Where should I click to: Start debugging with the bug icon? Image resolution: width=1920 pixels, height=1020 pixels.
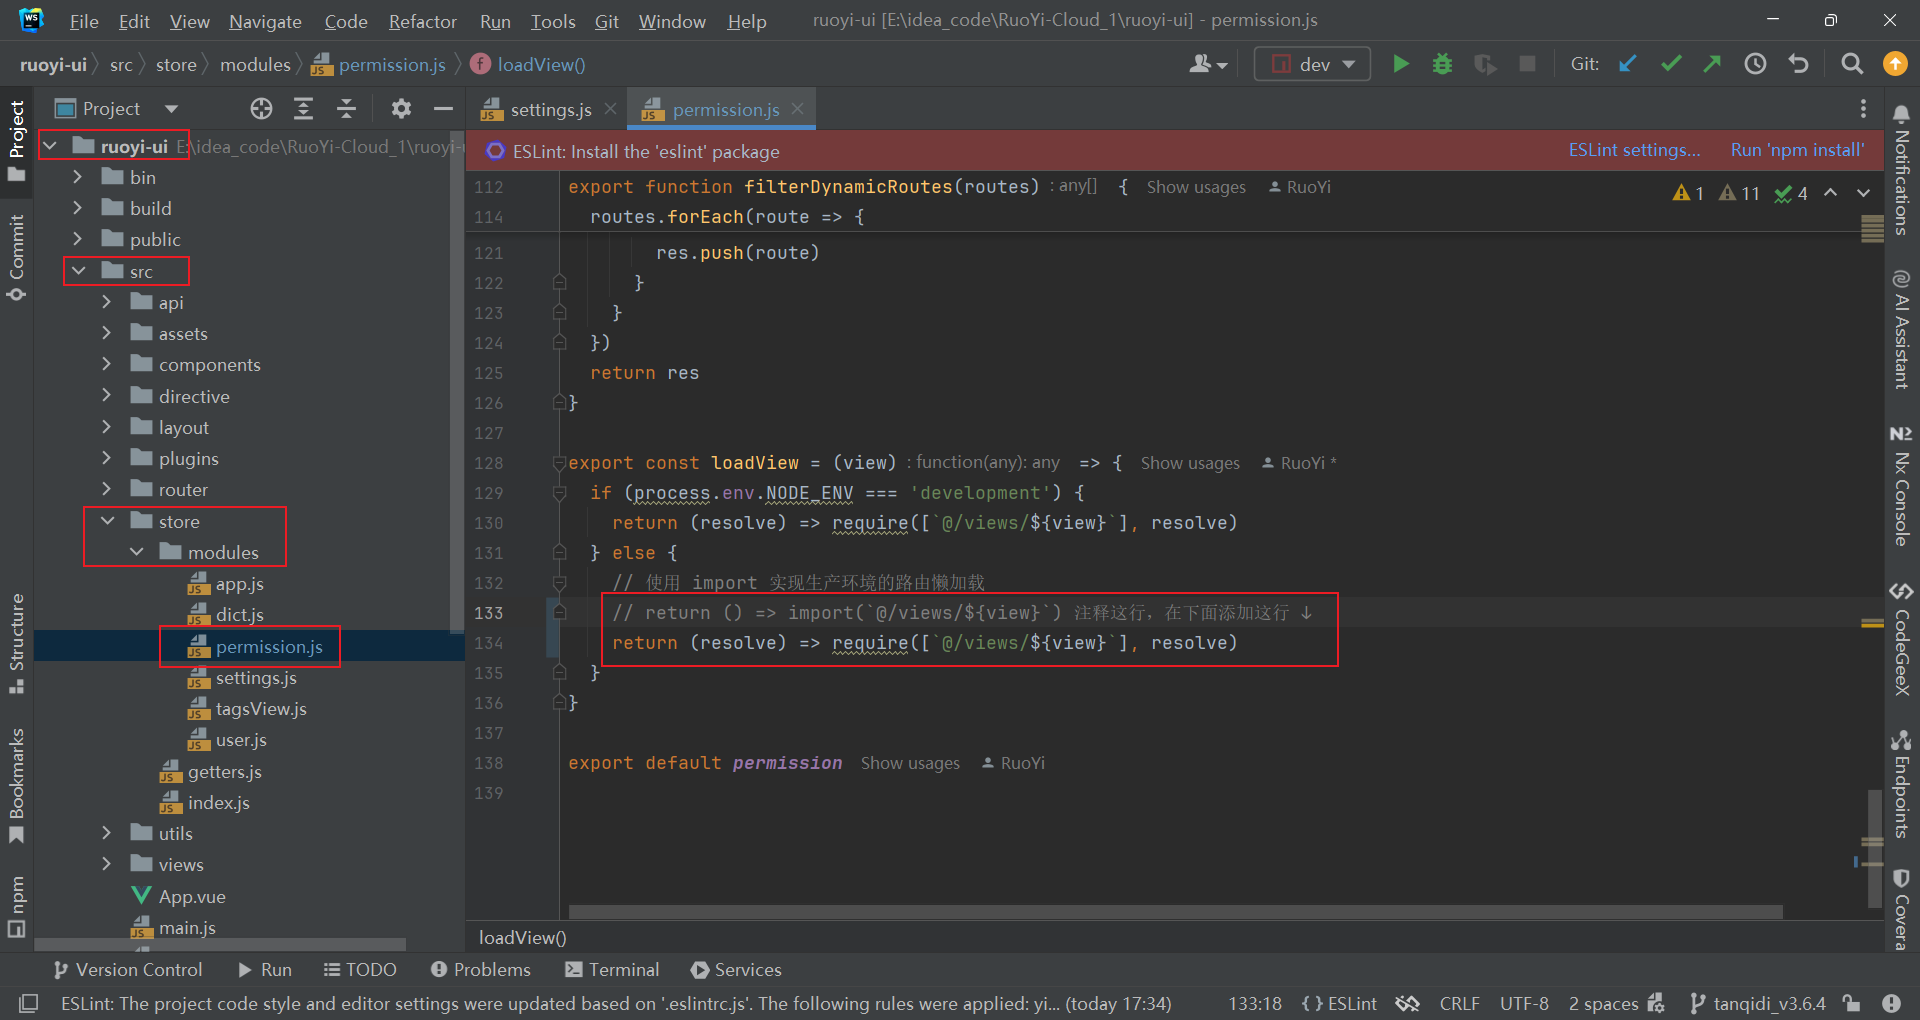(1442, 64)
